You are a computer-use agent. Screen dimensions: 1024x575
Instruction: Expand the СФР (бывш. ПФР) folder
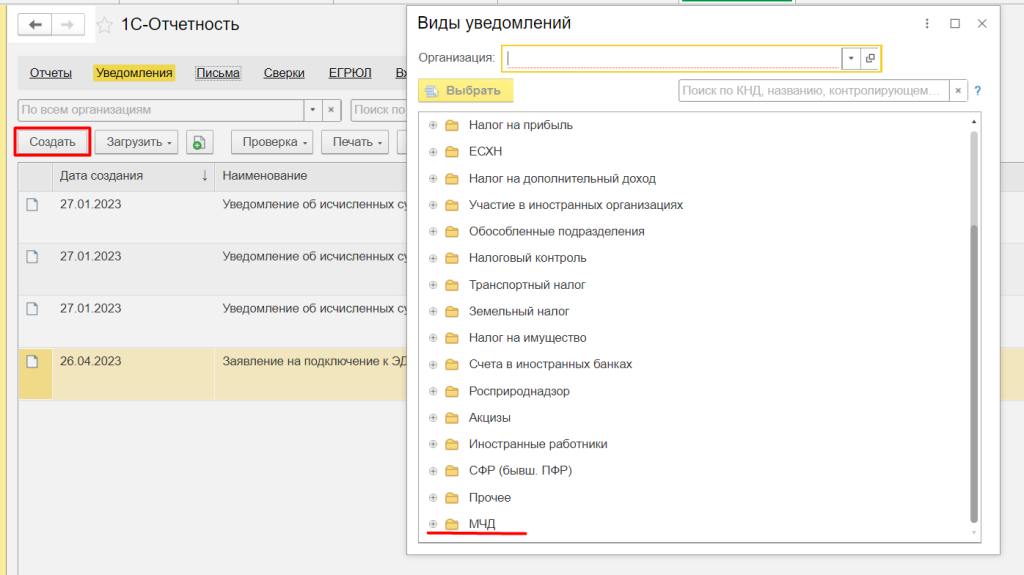click(433, 471)
